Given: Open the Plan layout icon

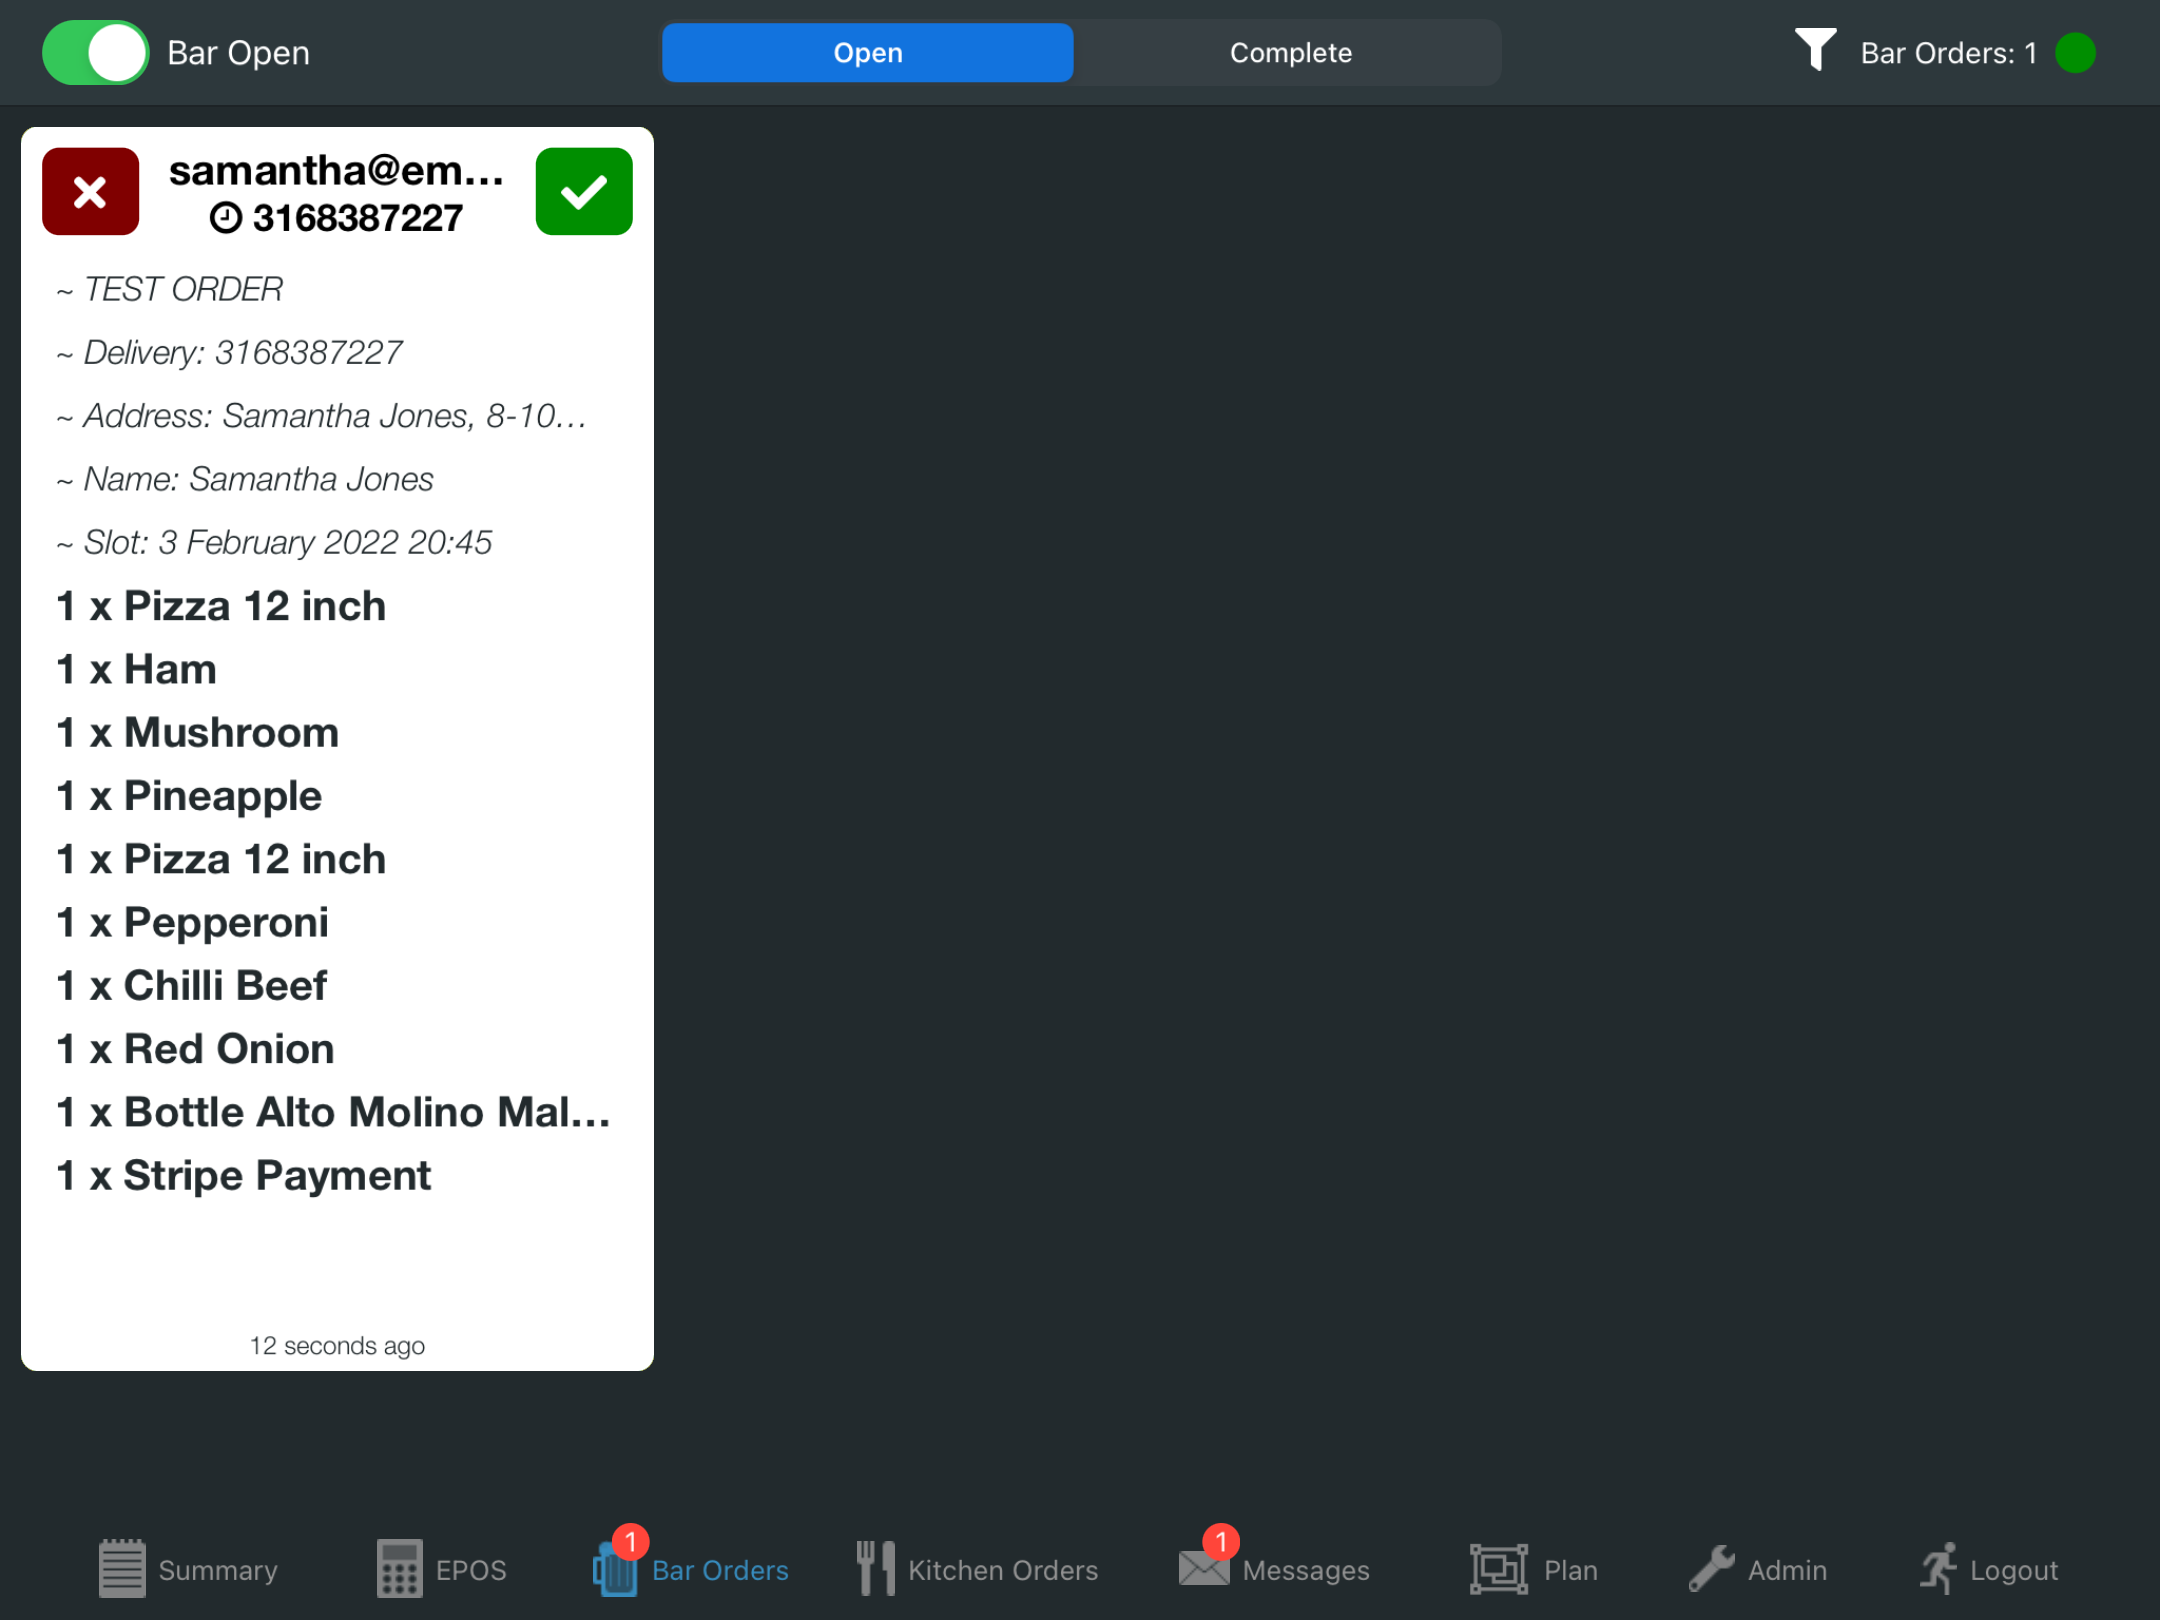Looking at the screenshot, I should point(1498,1568).
